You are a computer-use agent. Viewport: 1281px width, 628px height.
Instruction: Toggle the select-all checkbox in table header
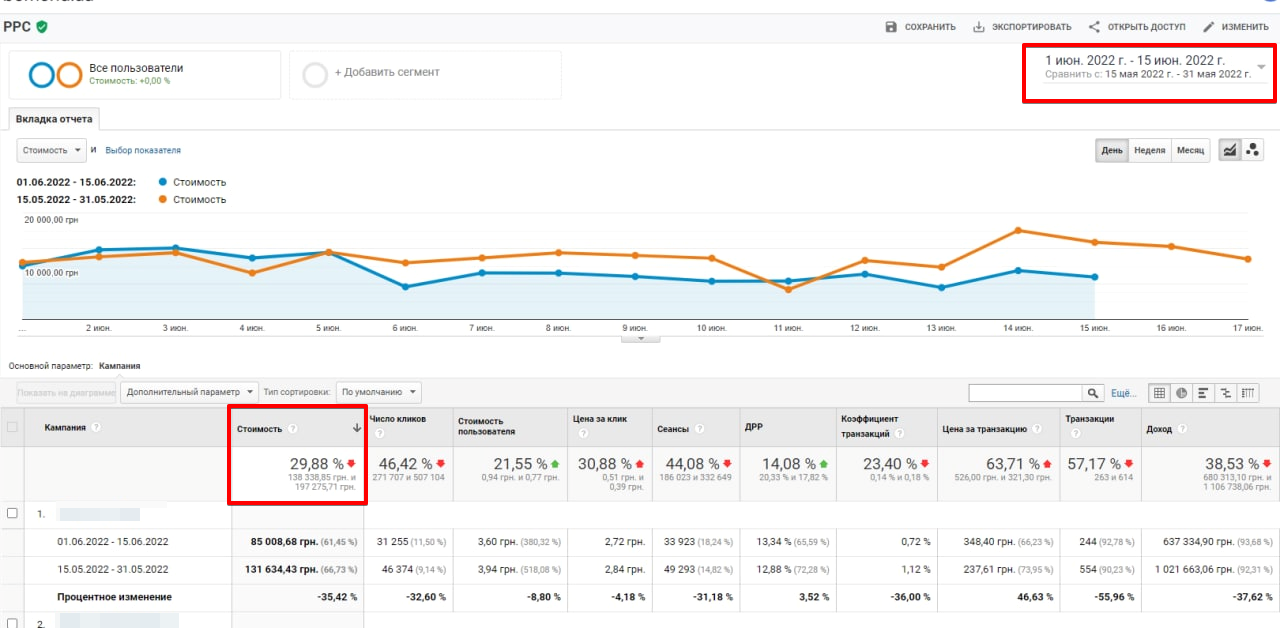pos(13,427)
